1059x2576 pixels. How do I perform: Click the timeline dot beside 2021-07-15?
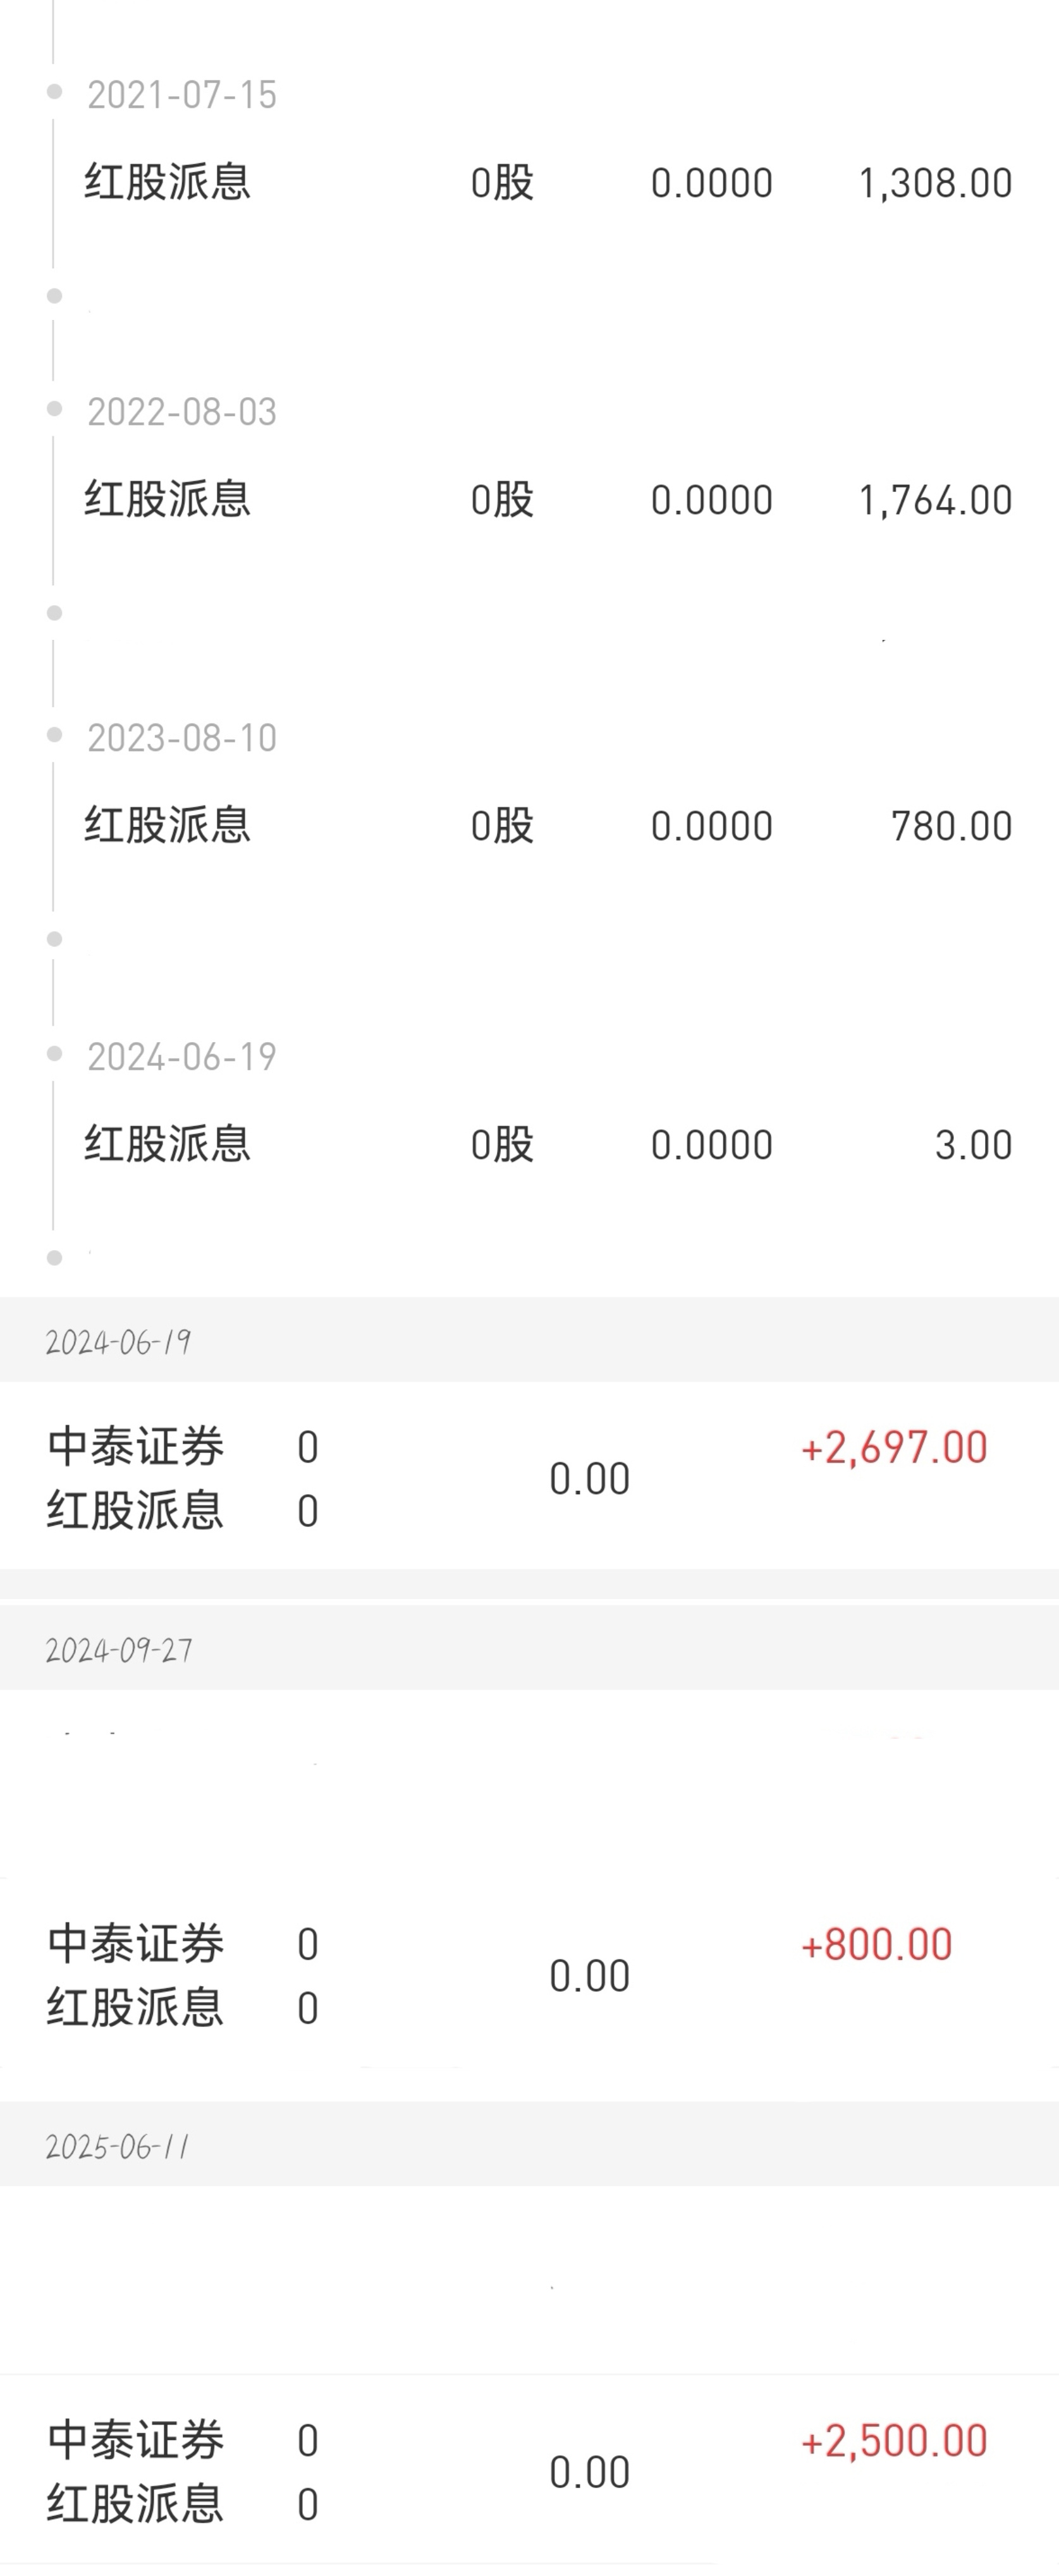point(55,92)
